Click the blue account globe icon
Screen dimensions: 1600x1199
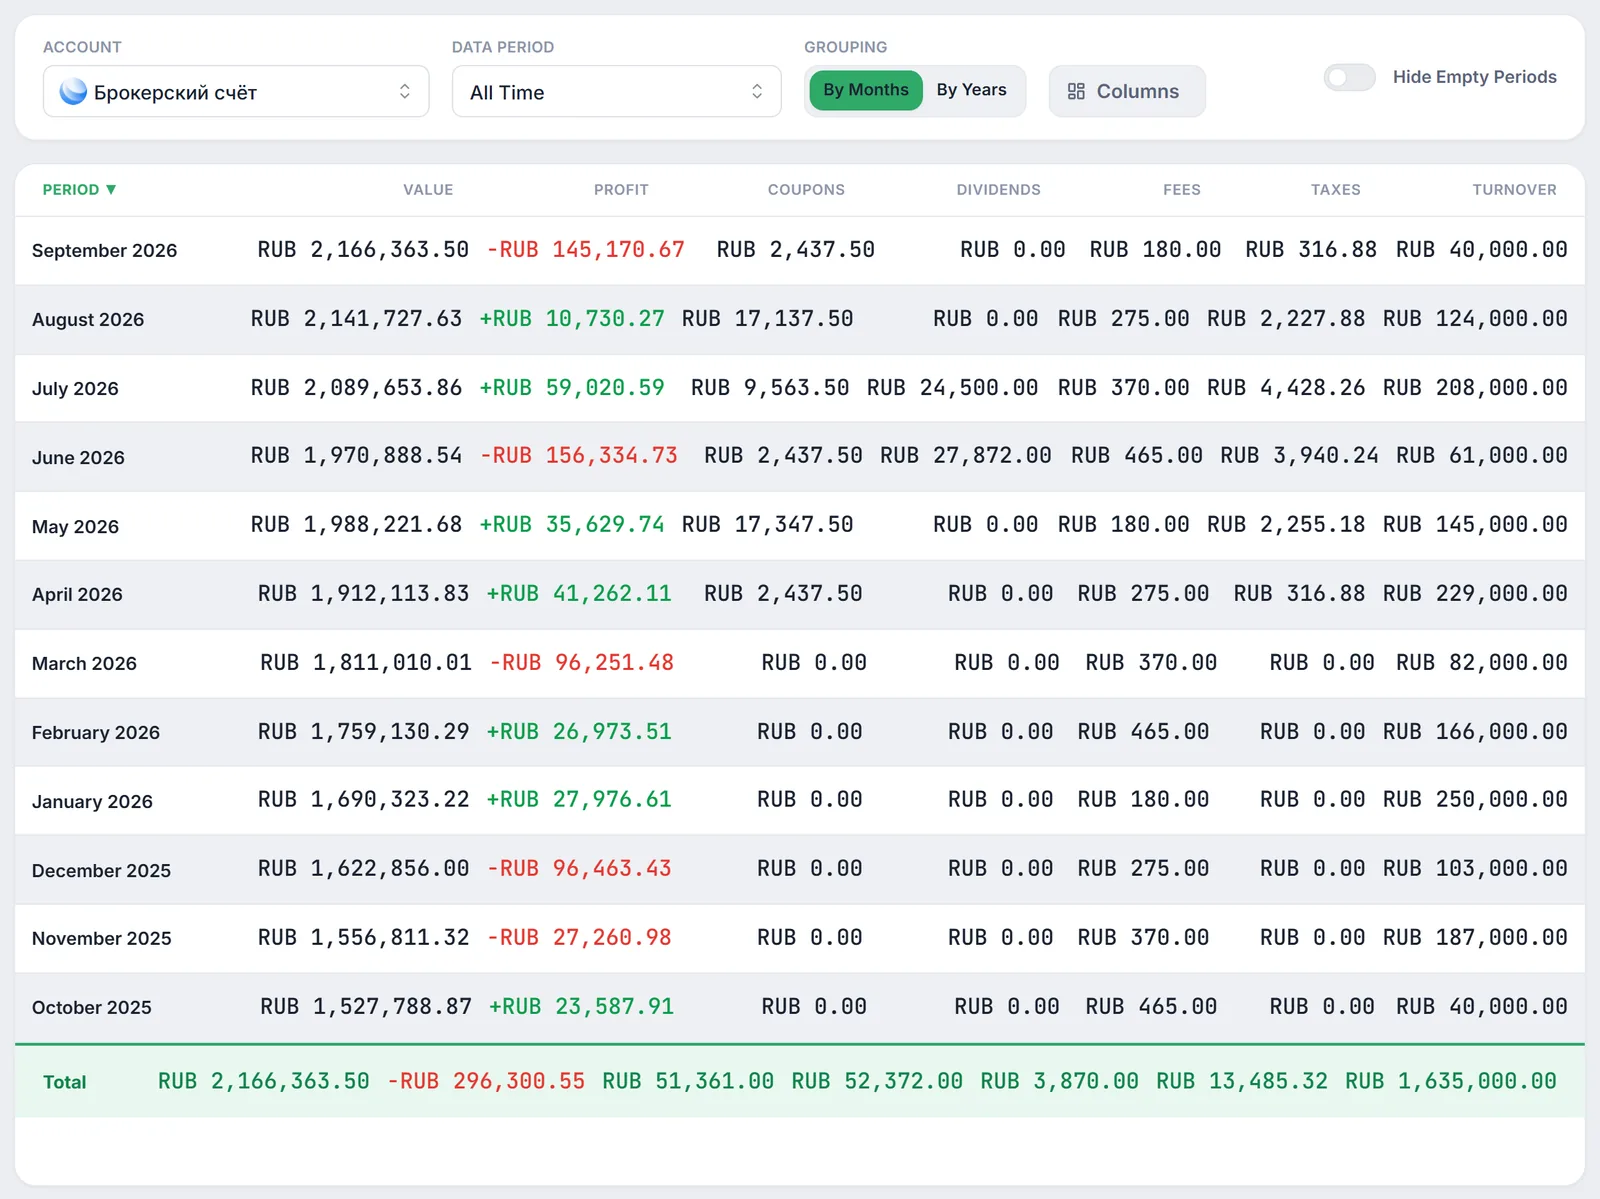73,92
